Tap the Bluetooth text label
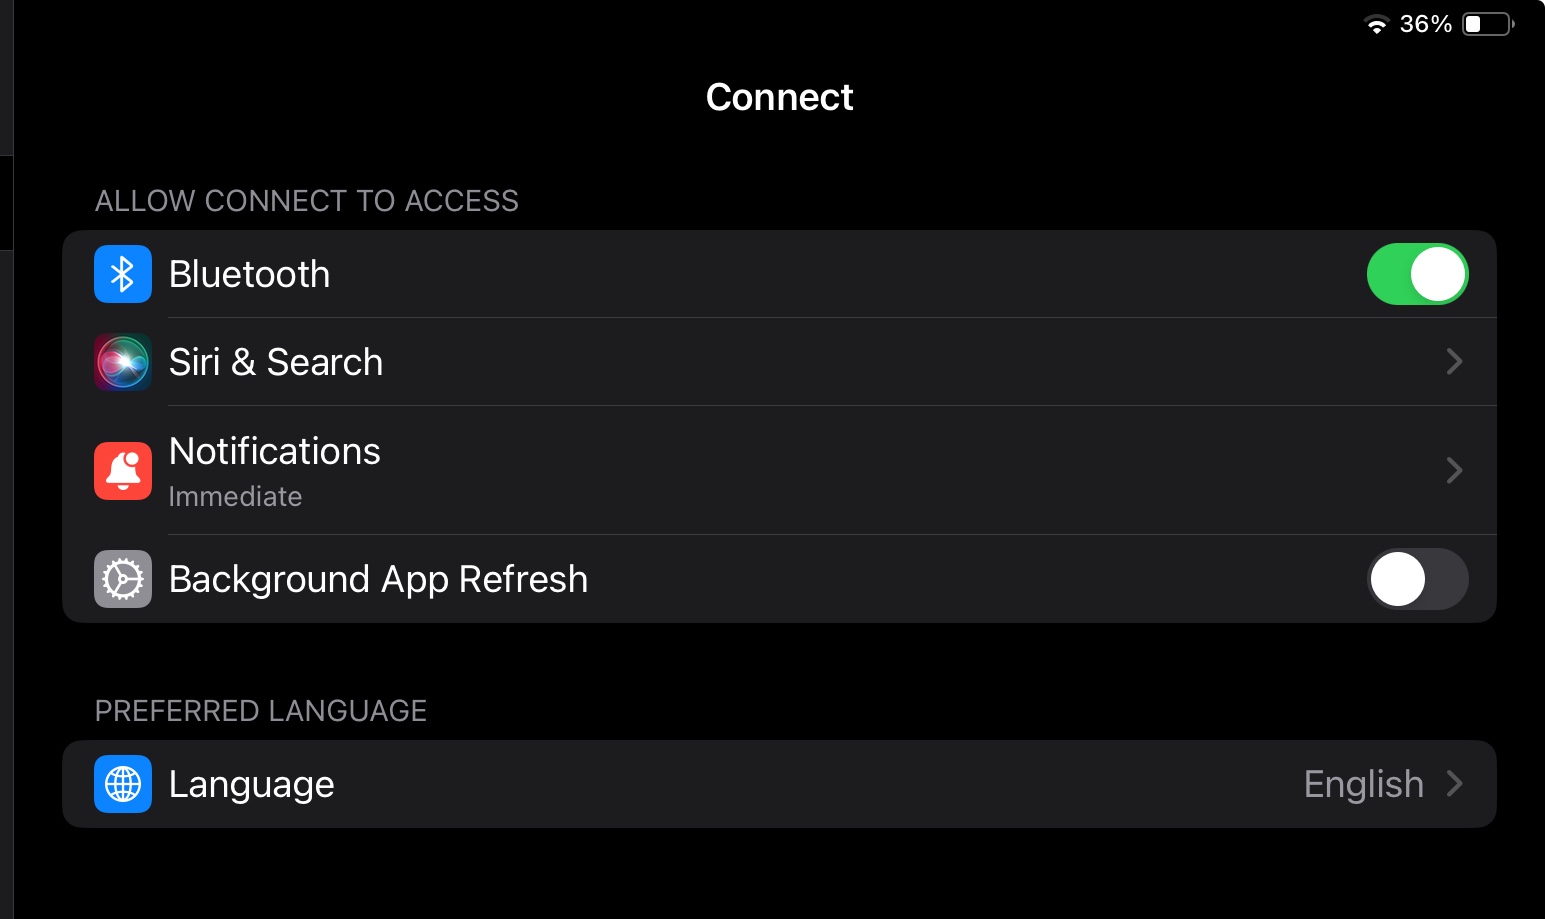Screen dimensions: 1545x919 click(249, 274)
